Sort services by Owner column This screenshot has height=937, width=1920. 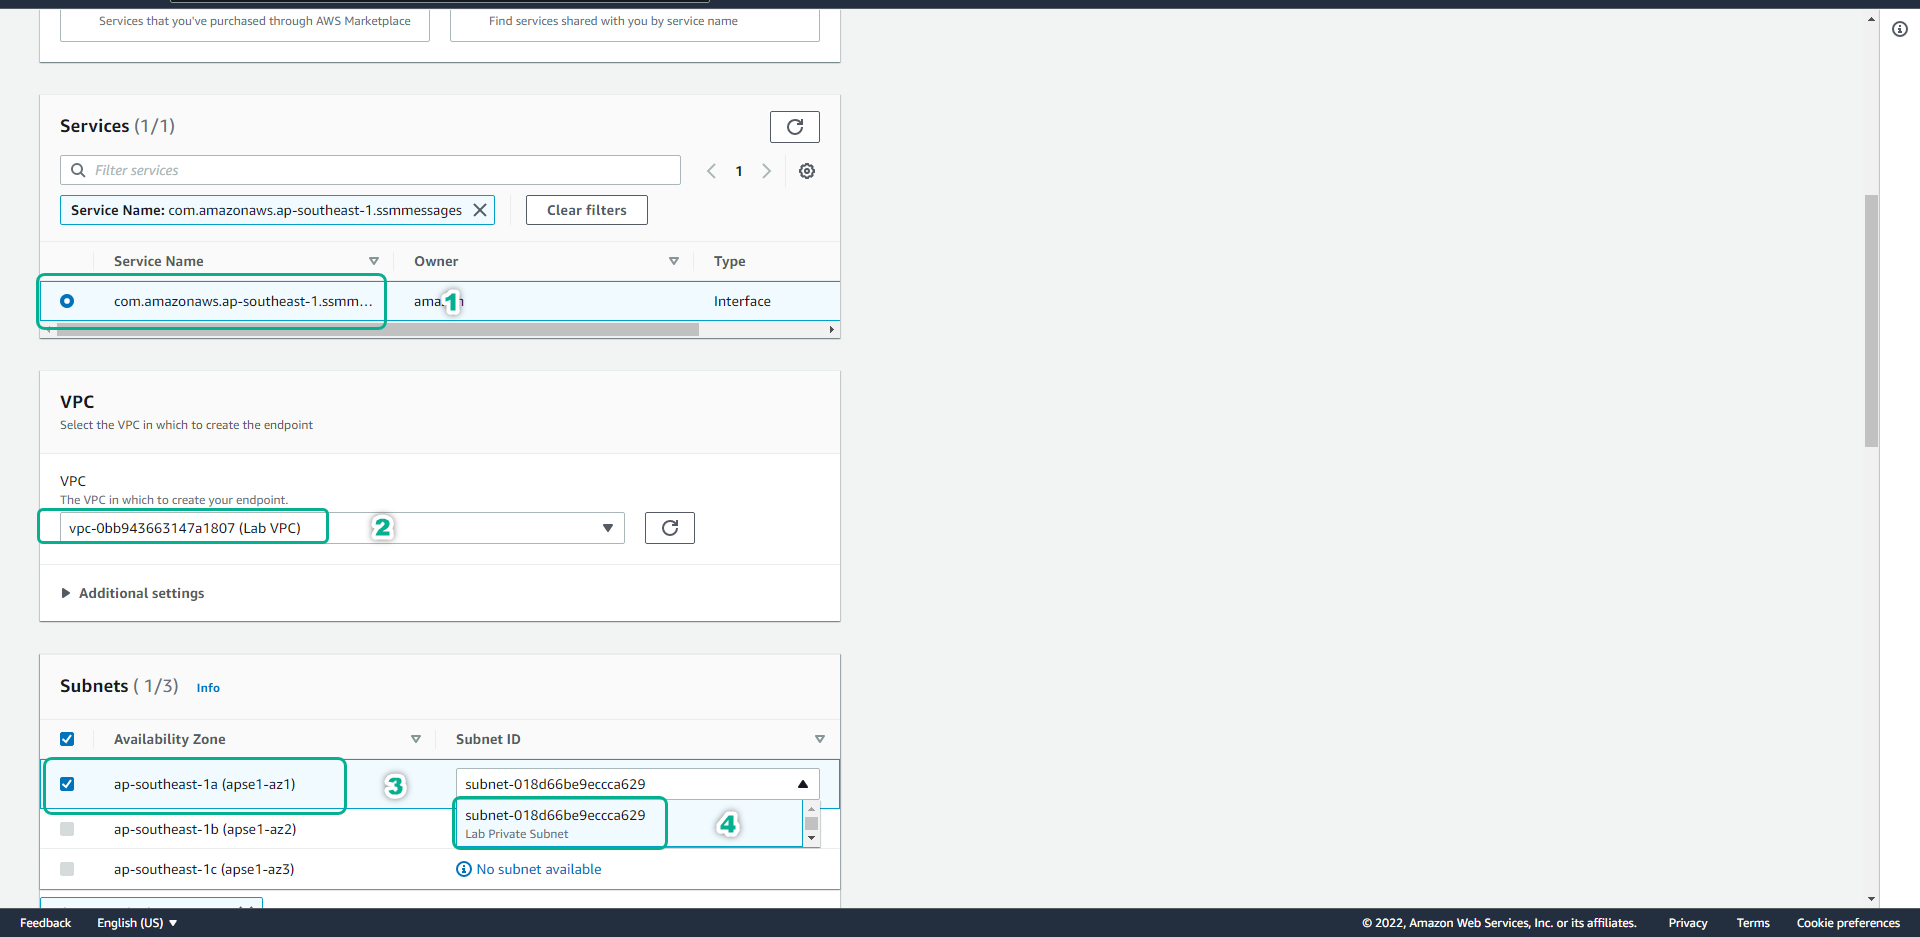point(673,261)
